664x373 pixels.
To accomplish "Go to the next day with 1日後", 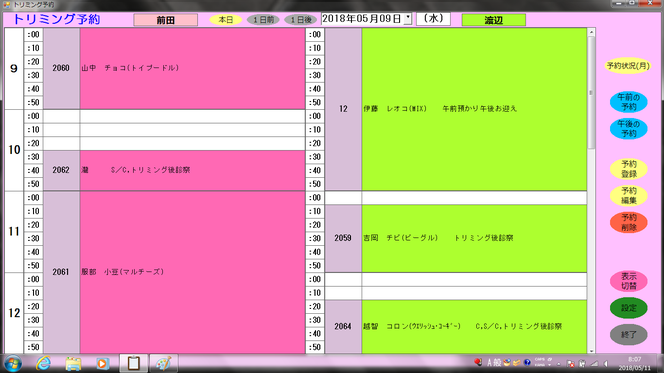I will point(301,19).
